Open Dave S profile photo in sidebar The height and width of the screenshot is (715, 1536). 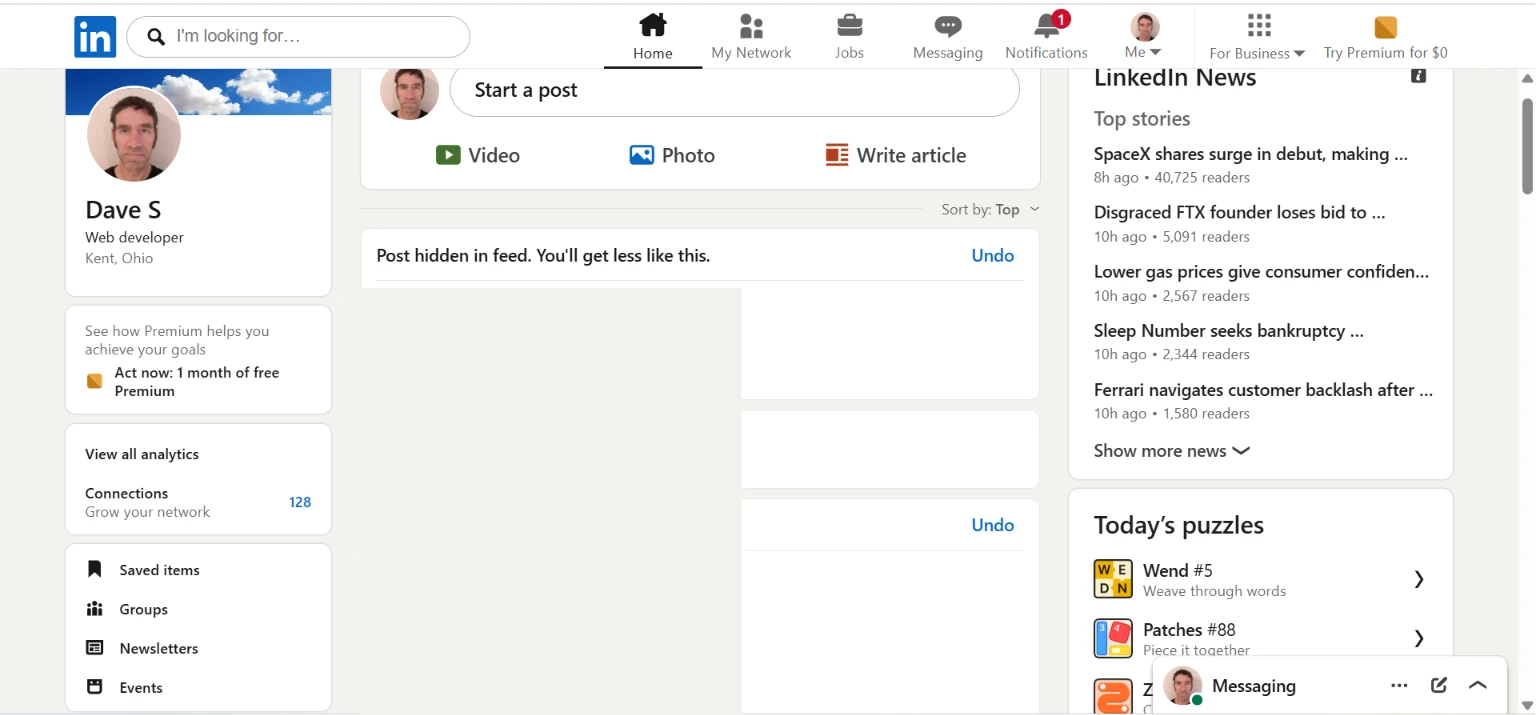[x=134, y=135]
